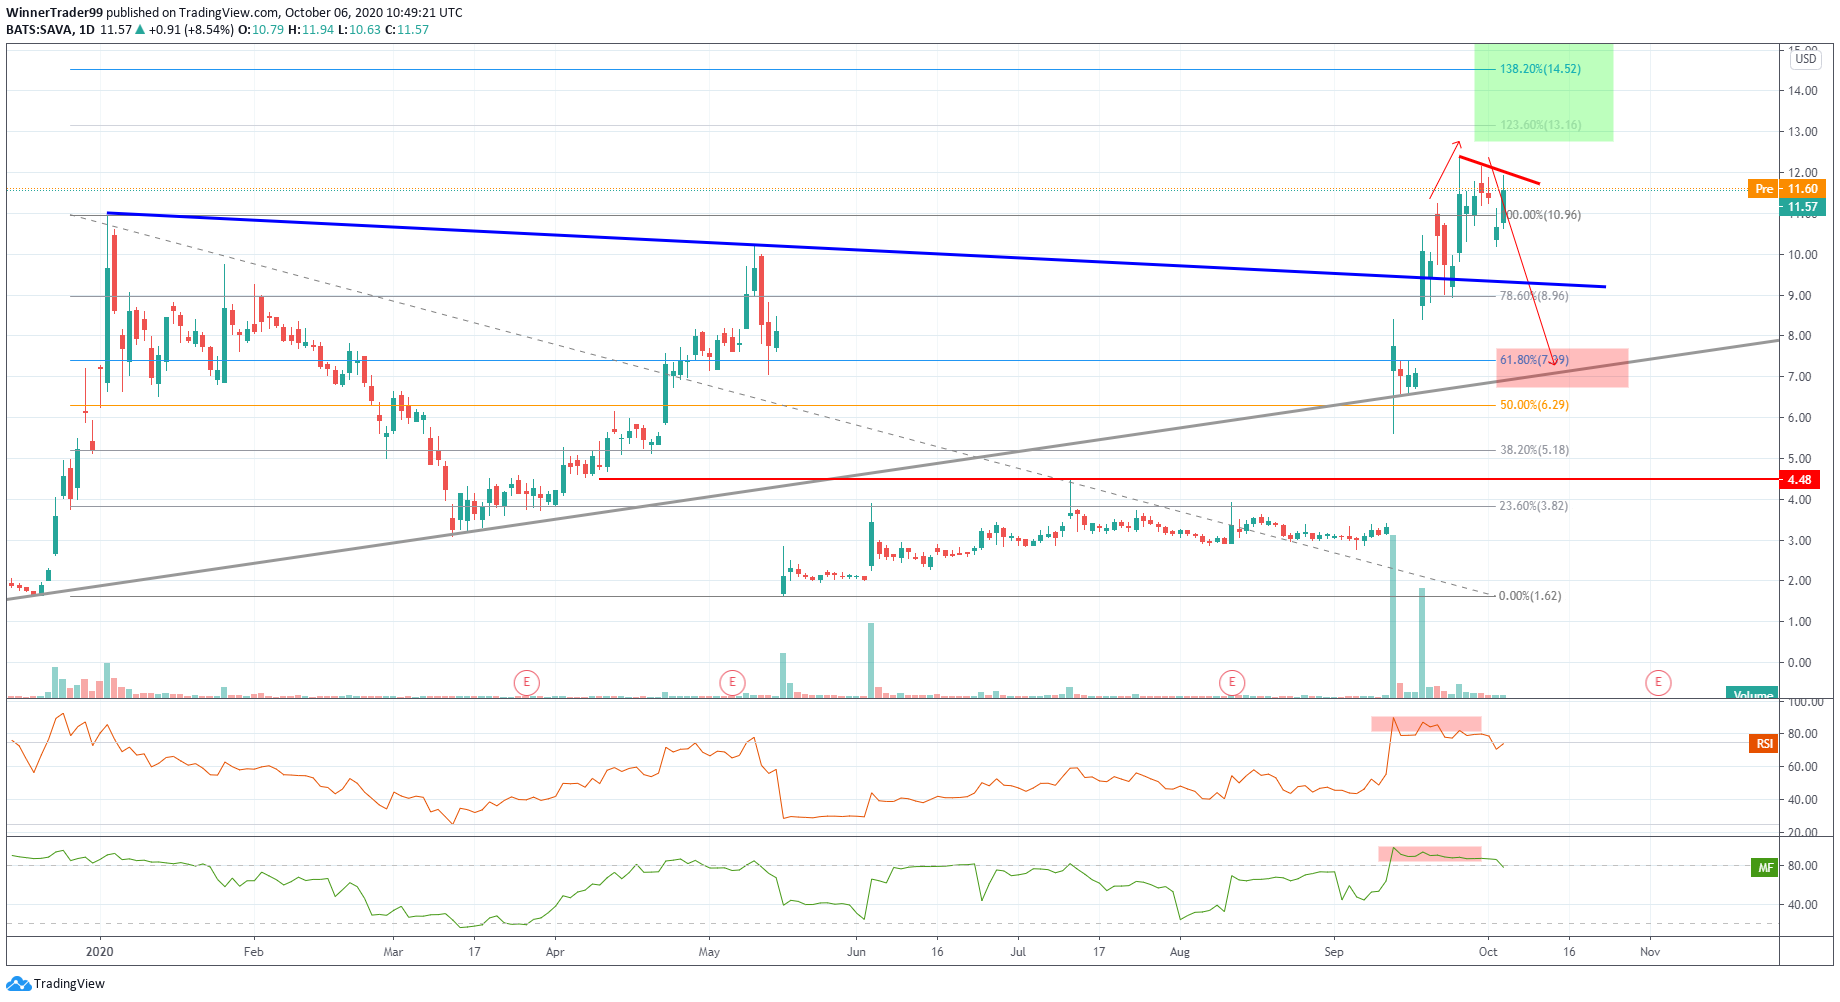Click the pink support zone rectangle near 61.80%
Viewport: 1840px width, 1002px height.
click(x=1562, y=368)
